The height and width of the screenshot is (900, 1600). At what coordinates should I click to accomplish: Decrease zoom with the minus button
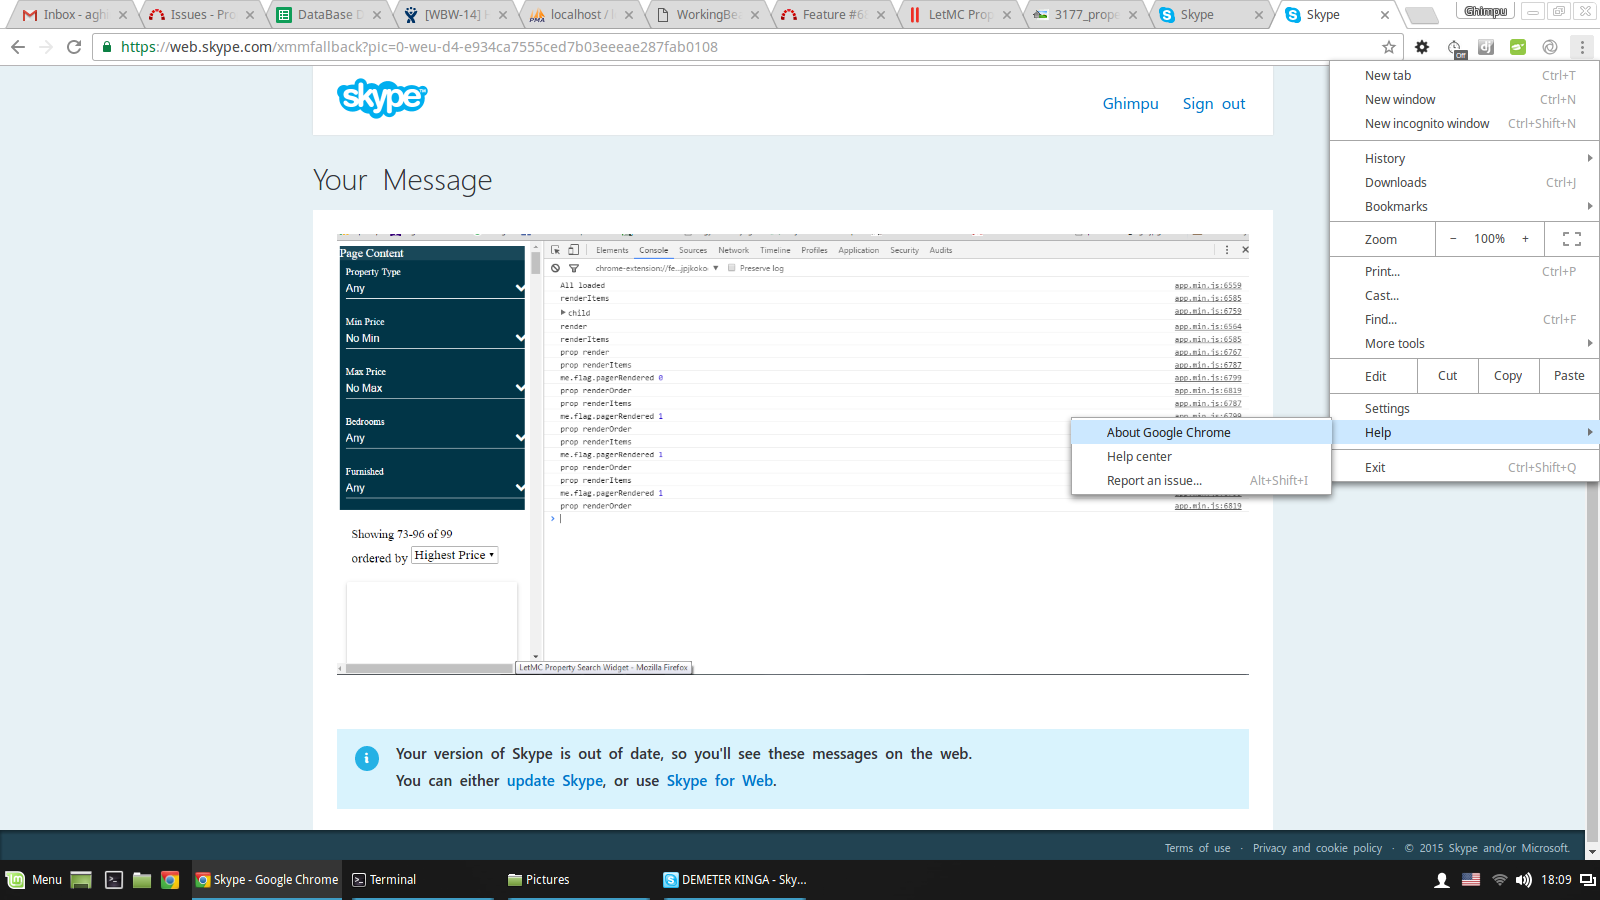click(x=1453, y=239)
